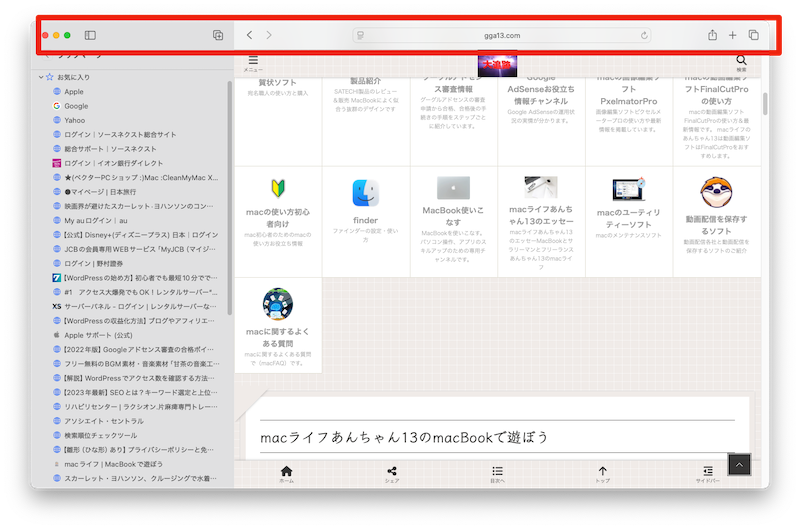Open the FinalCutPro の使い方 card
Viewport: 800px width, 529px height.
point(716,122)
